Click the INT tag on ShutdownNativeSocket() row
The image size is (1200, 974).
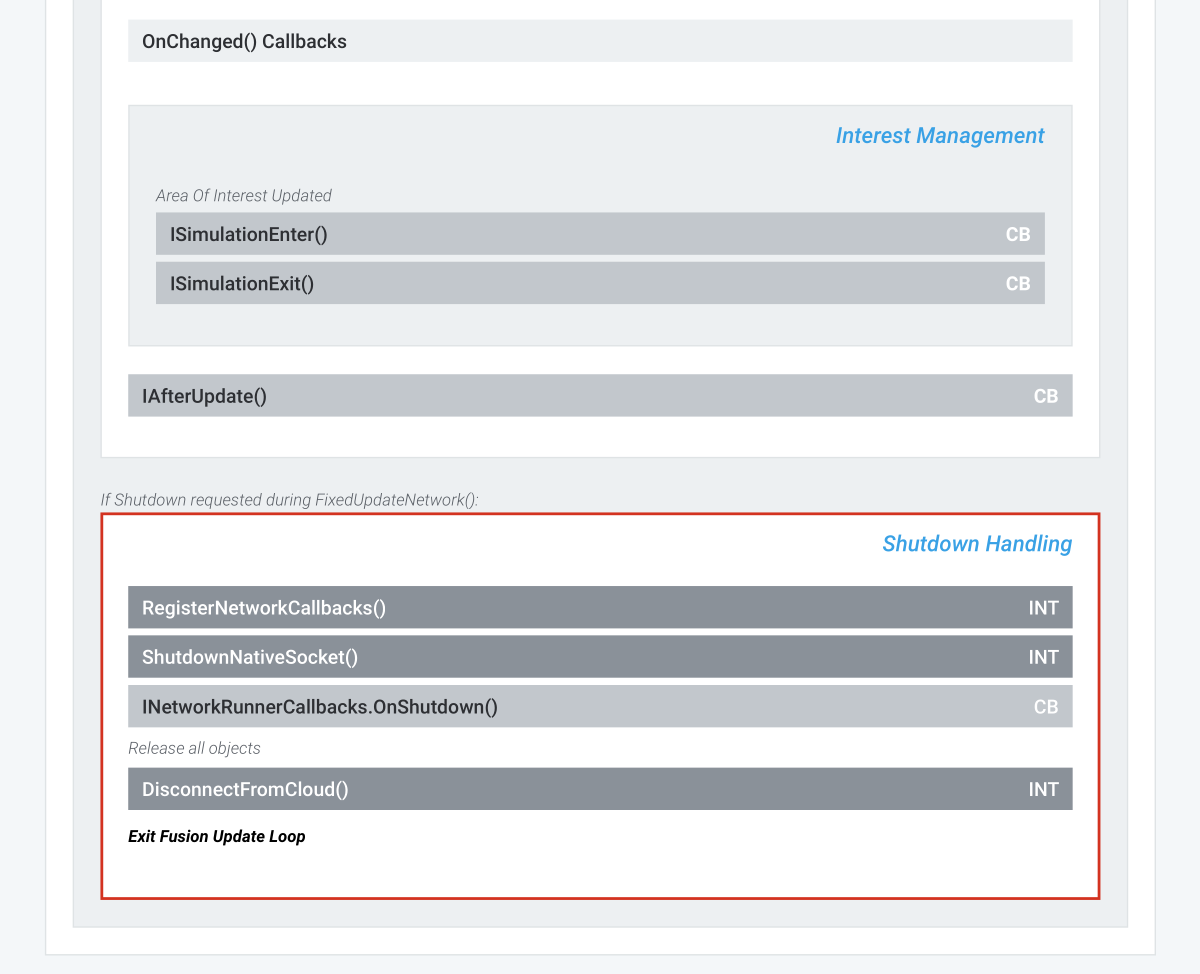1044,658
